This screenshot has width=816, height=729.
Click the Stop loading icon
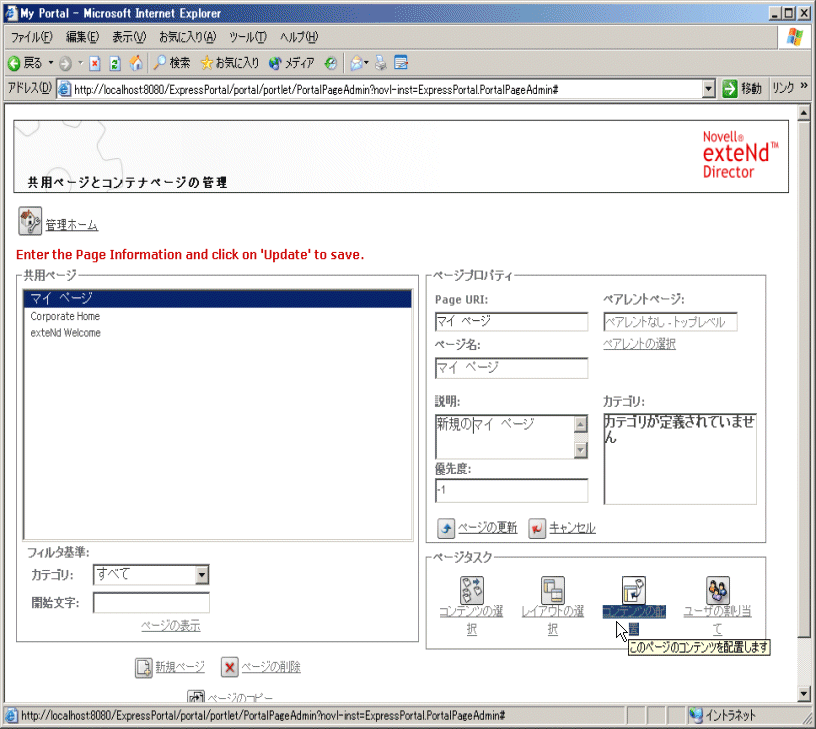tap(95, 63)
